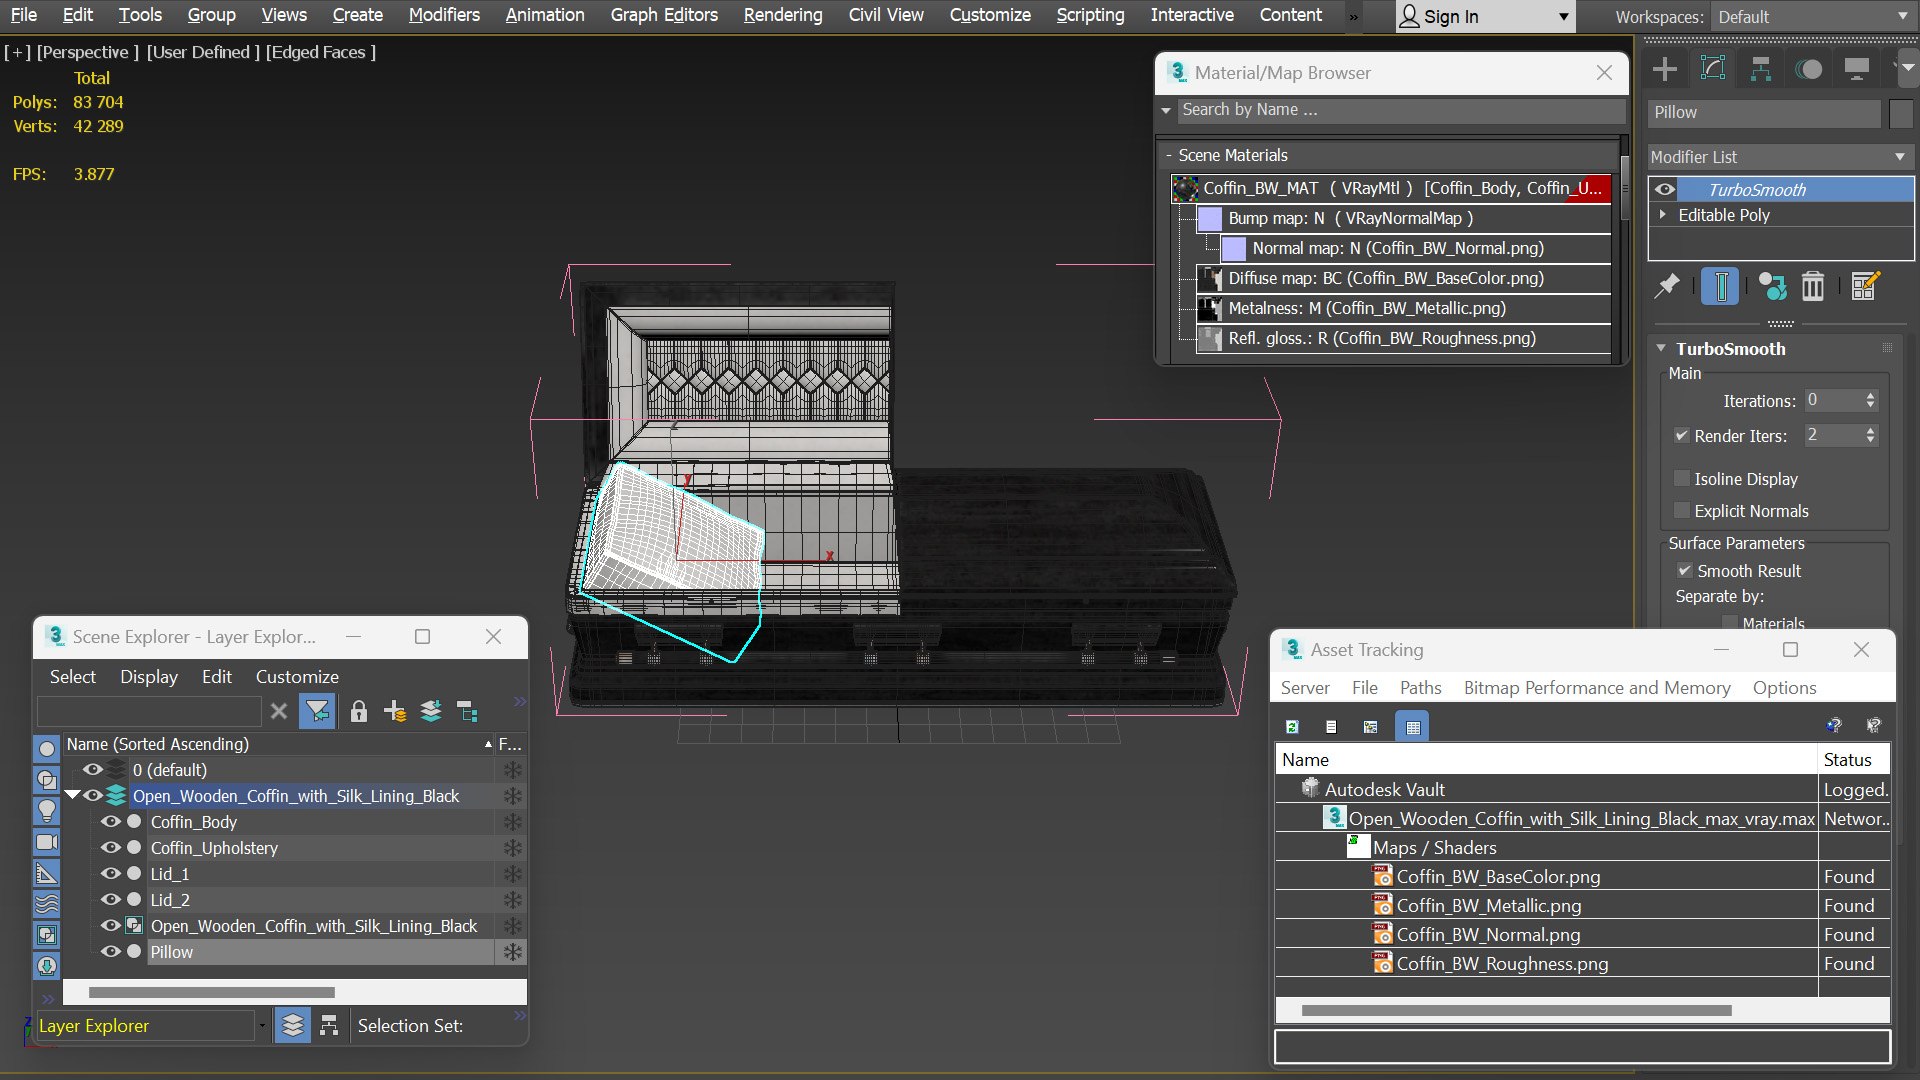
Task: Toggle TurboSmooth modifier visibility eye
Action: [x=1665, y=189]
